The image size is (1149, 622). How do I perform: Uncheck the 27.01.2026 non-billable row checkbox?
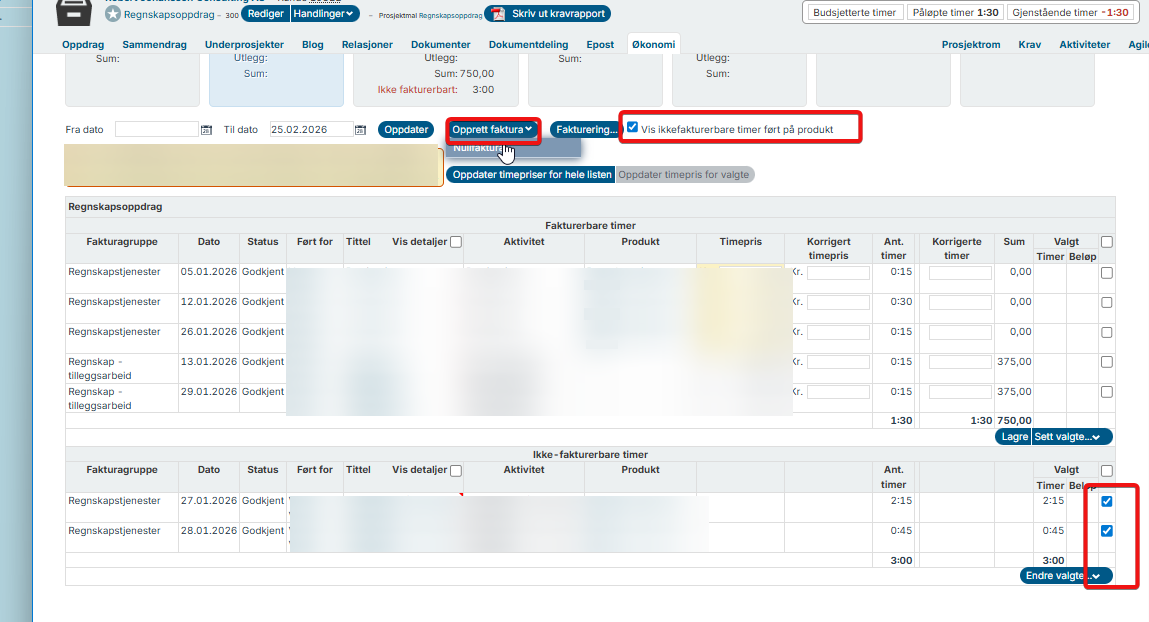[x=1107, y=502]
